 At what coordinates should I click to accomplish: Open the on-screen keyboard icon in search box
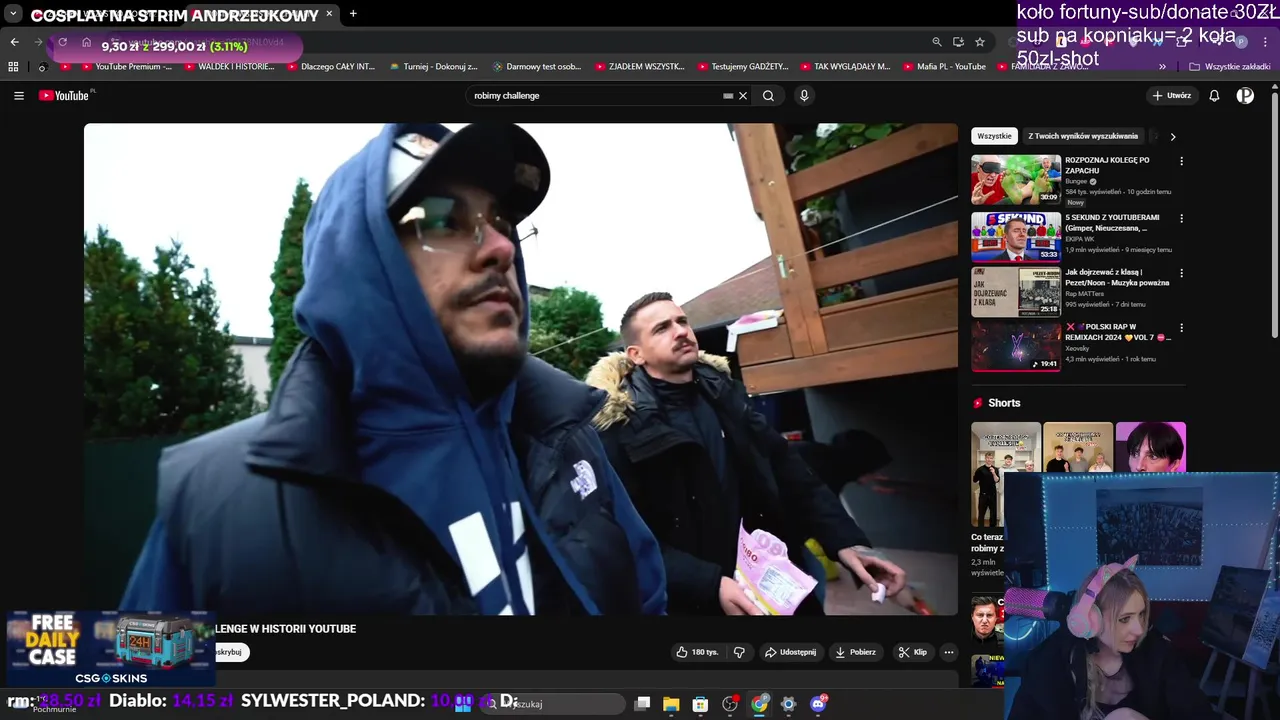click(728, 96)
